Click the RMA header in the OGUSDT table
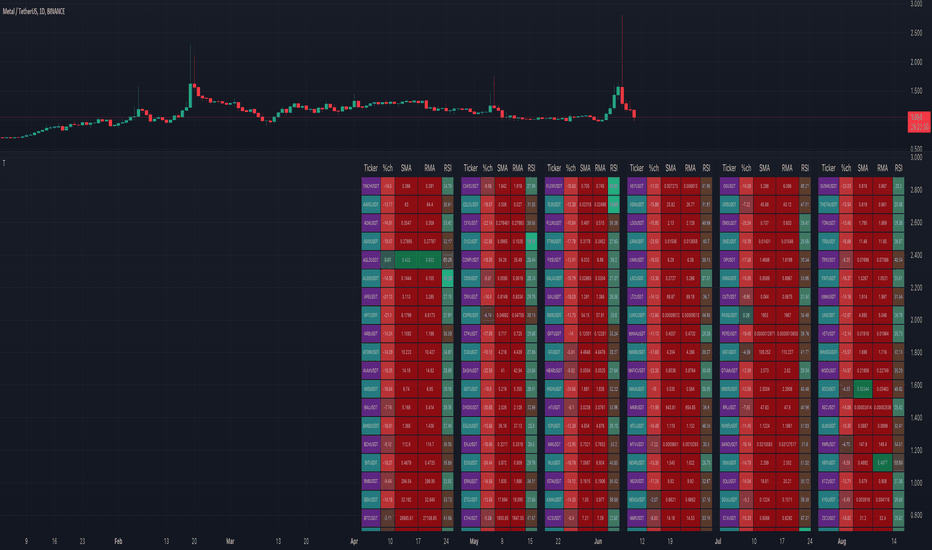932x550 pixels. point(787,168)
